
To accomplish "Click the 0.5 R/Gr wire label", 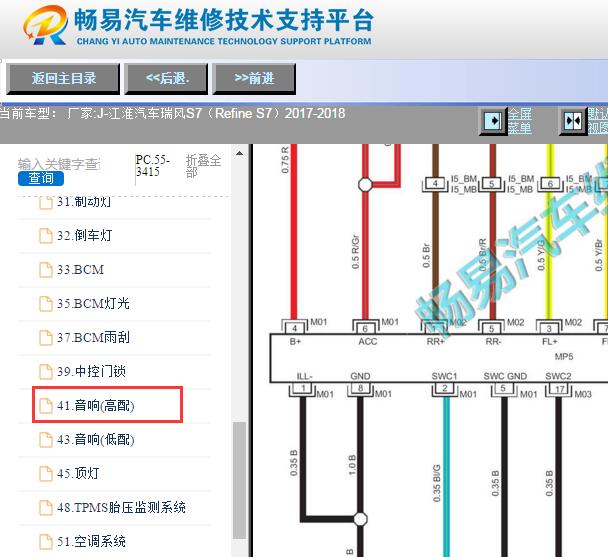I will tap(356, 252).
